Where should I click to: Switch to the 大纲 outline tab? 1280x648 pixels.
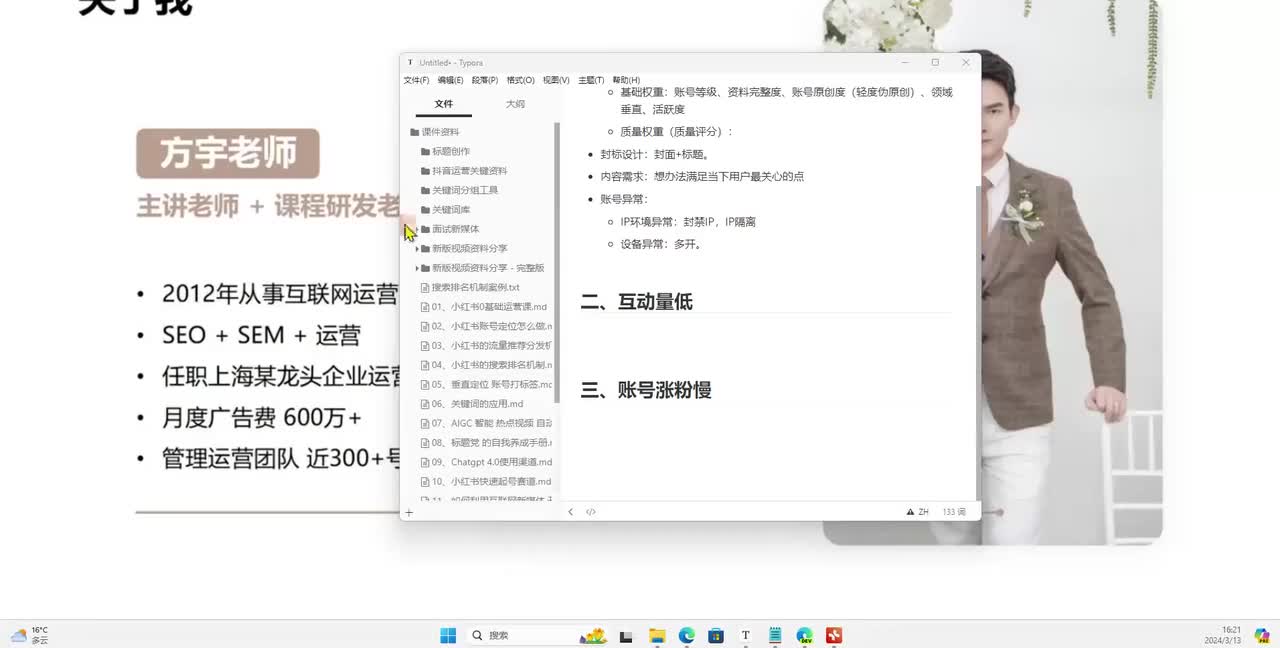515,104
